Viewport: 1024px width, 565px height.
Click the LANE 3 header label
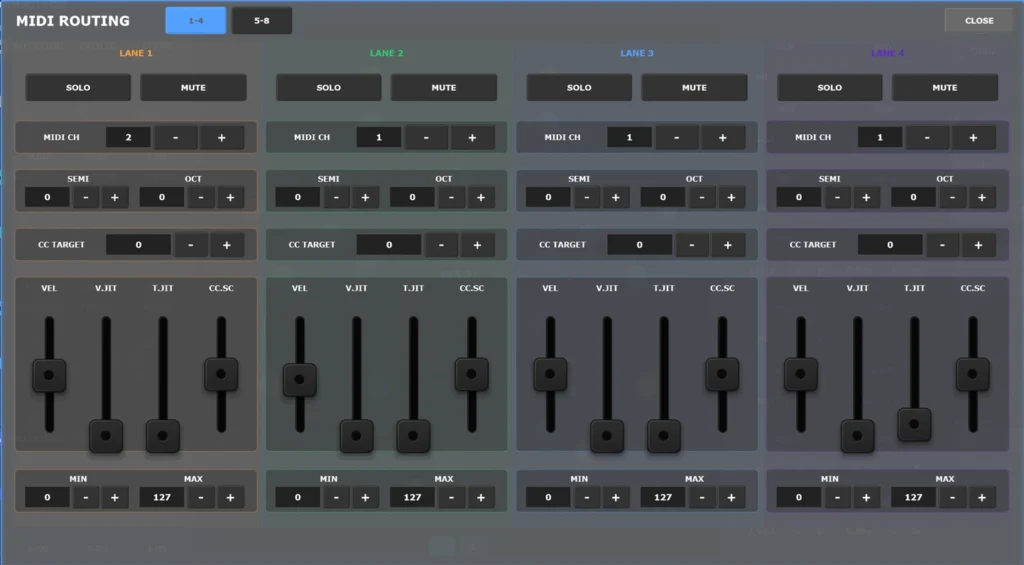pyautogui.click(x=637, y=53)
